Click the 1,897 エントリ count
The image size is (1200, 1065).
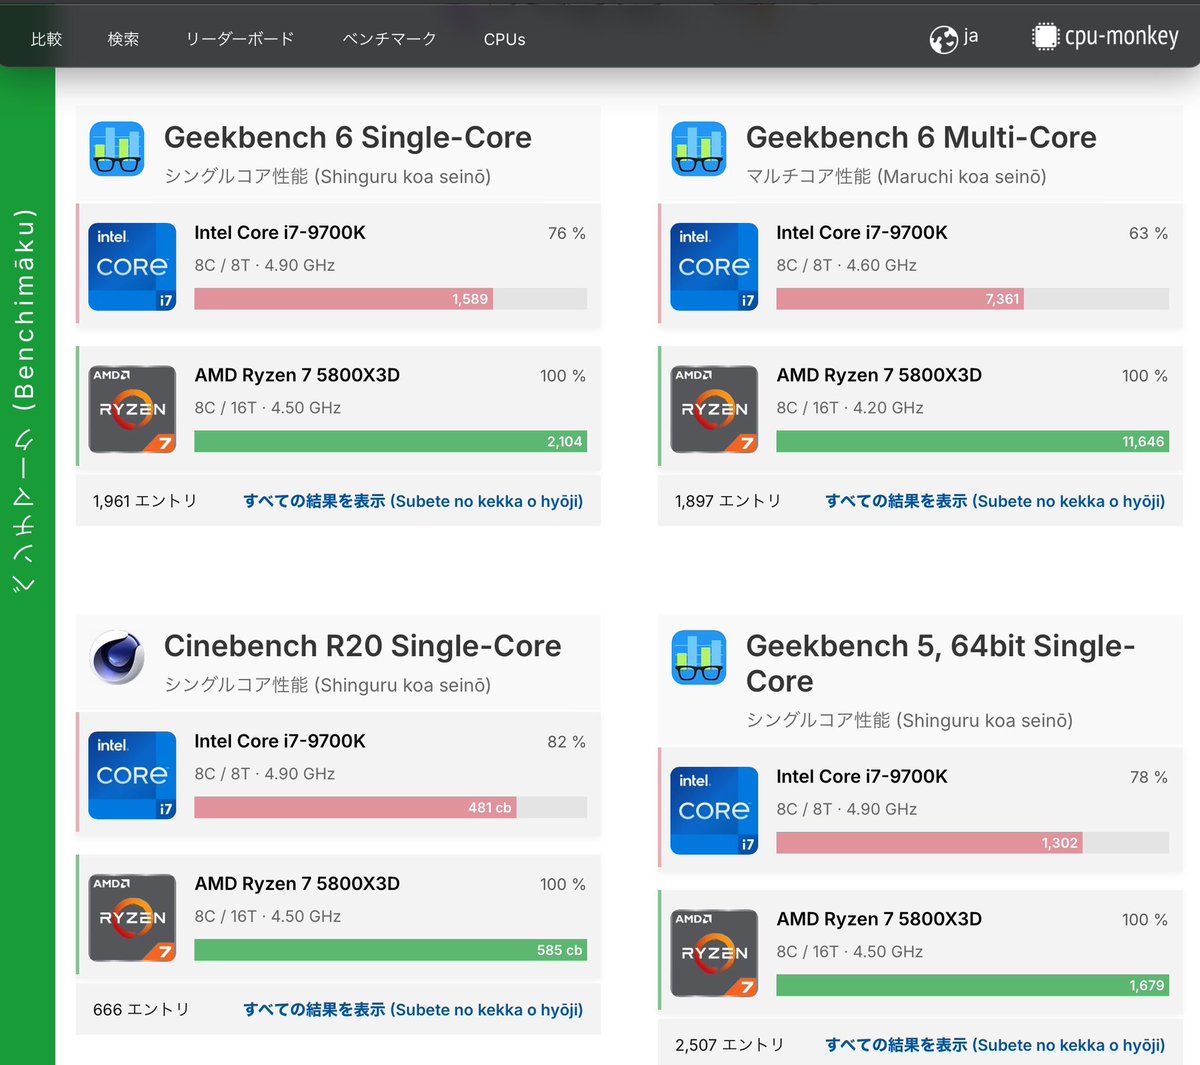(727, 501)
